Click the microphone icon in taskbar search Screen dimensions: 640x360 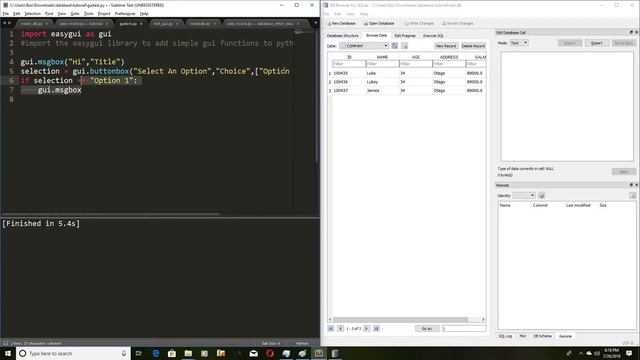pyautogui.click(x=124, y=353)
